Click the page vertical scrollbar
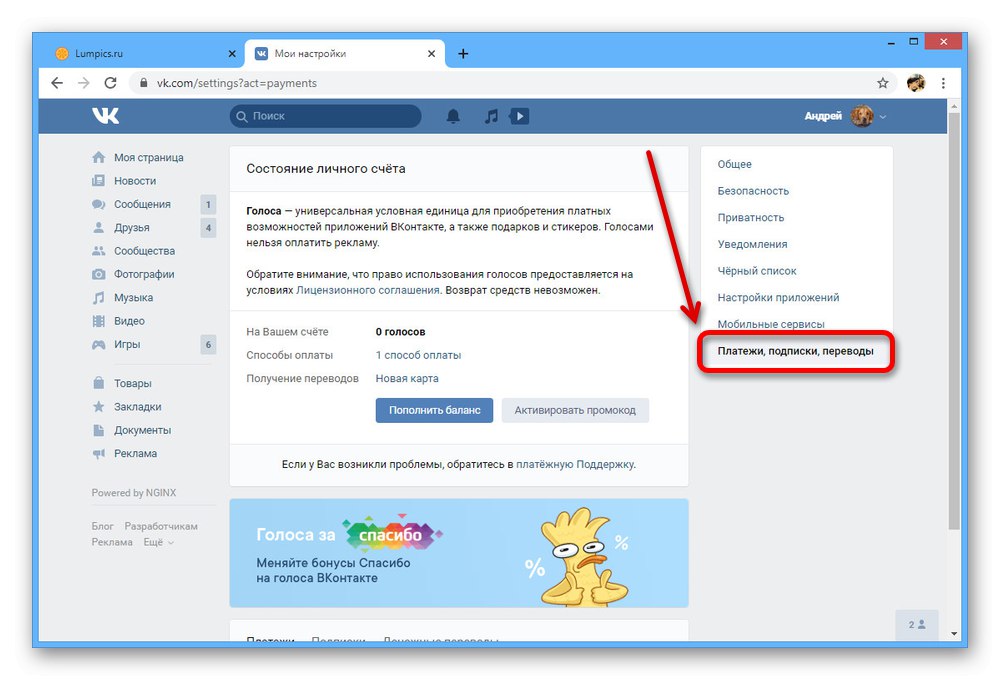This screenshot has width=1000, height=680. tap(954, 321)
